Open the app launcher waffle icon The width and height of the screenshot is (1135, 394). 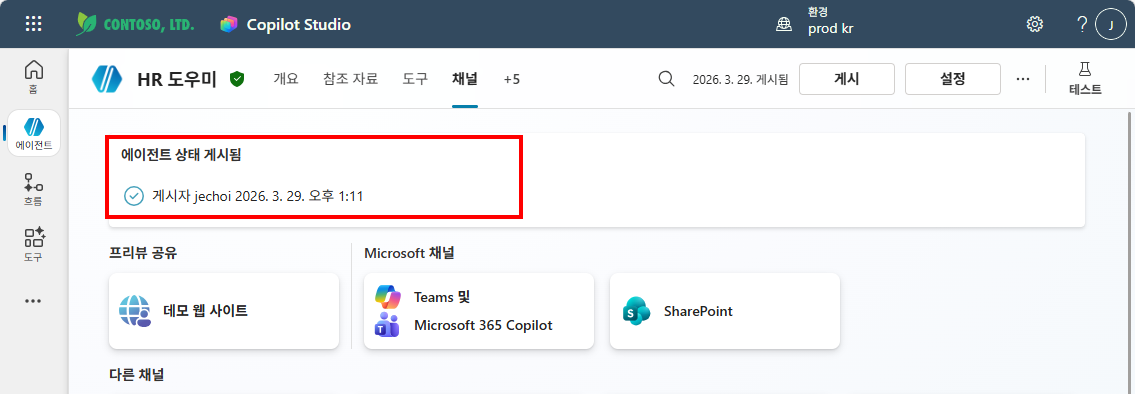click(33, 24)
